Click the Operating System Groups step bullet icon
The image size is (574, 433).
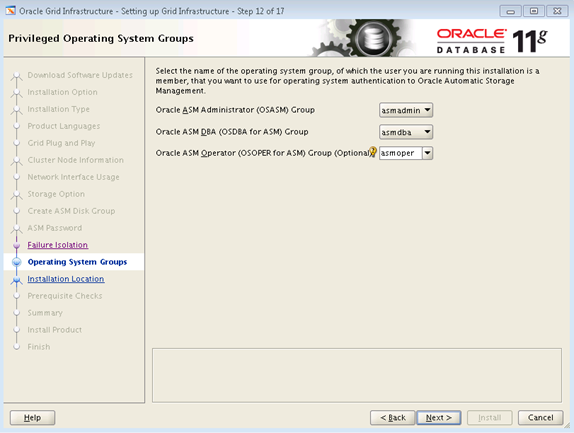[16, 262]
